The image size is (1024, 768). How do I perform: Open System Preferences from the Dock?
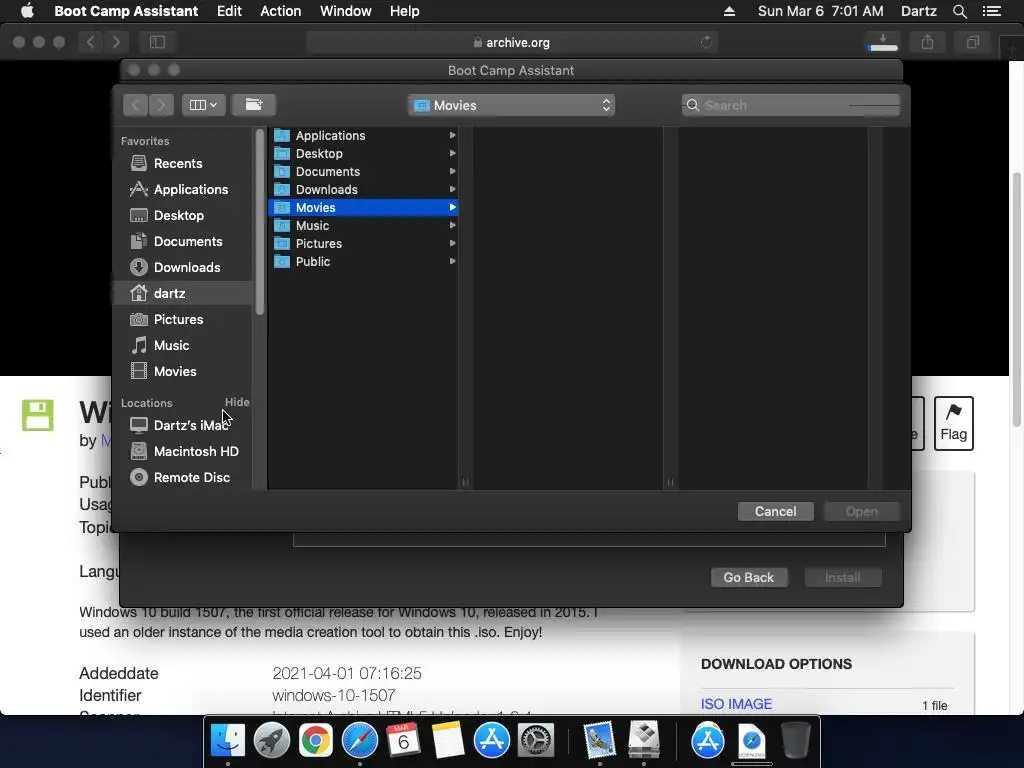[536, 741]
